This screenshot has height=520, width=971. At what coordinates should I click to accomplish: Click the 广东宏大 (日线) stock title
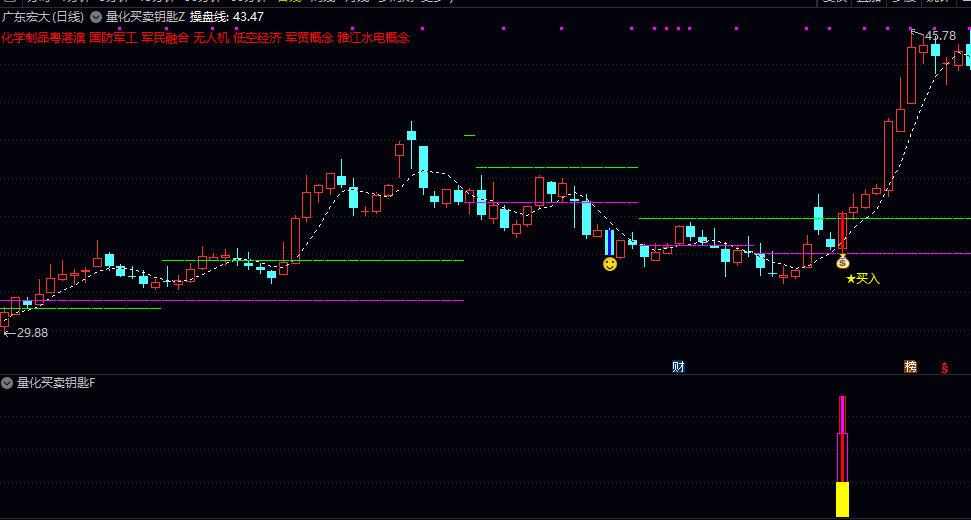click(x=43, y=17)
